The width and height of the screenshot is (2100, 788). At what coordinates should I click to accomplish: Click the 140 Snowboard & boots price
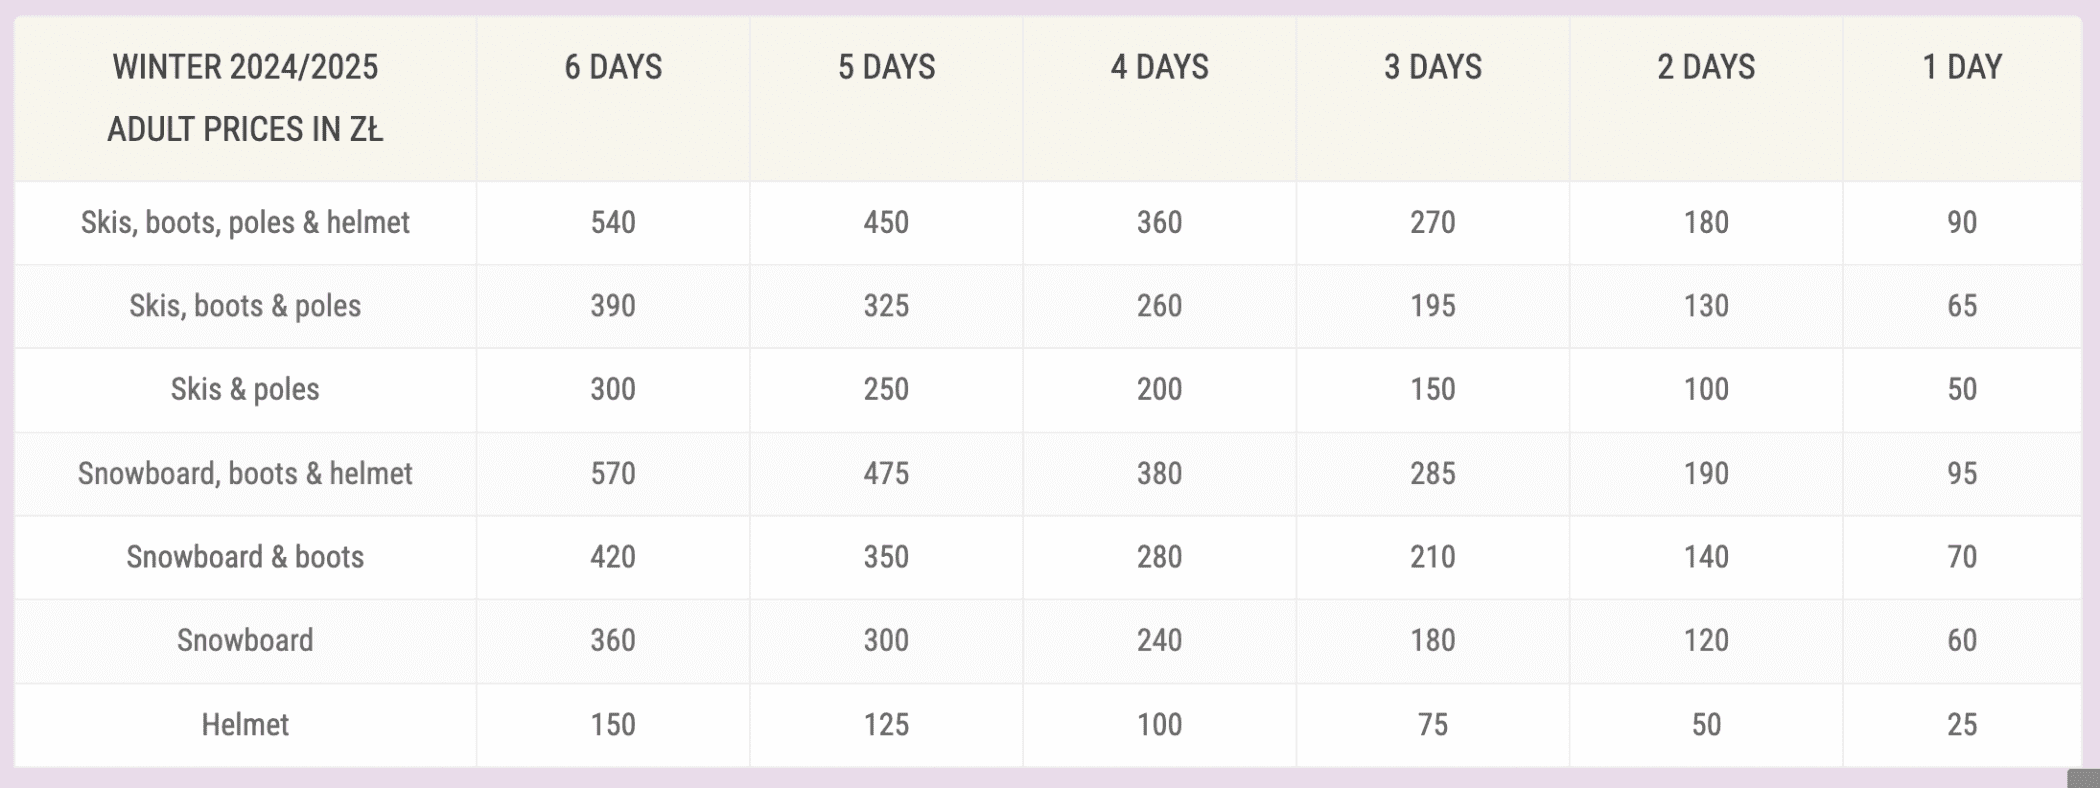pyautogui.click(x=1706, y=557)
